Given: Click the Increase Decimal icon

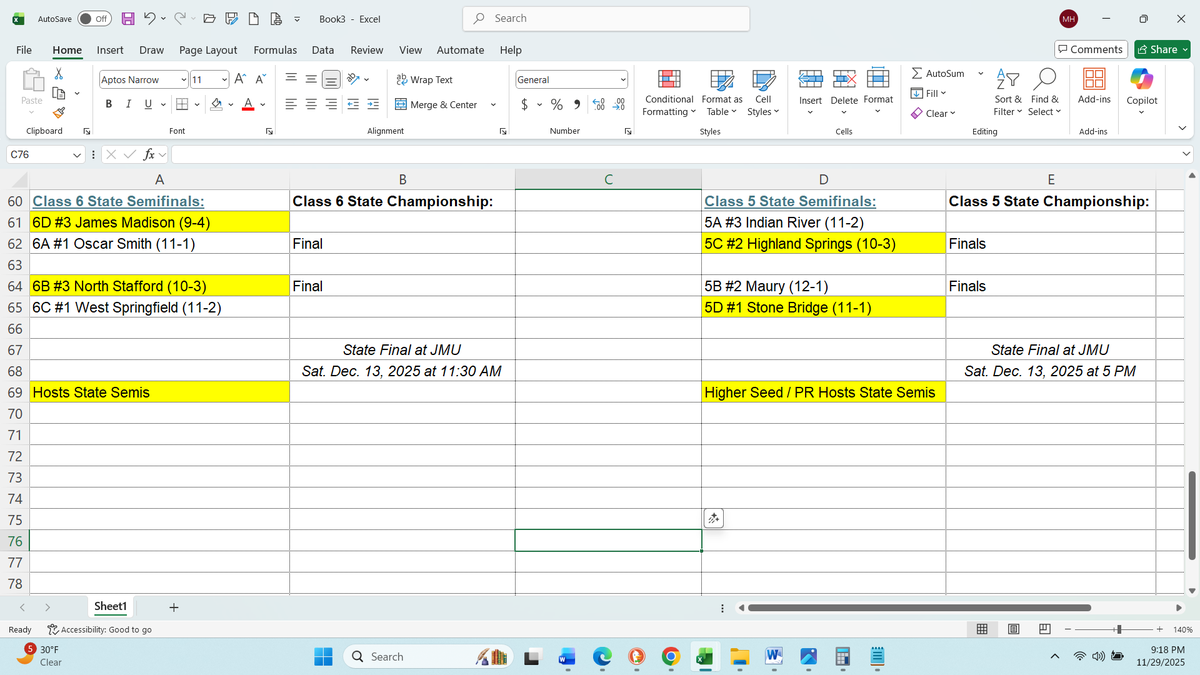Looking at the screenshot, I should click(599, 104).
